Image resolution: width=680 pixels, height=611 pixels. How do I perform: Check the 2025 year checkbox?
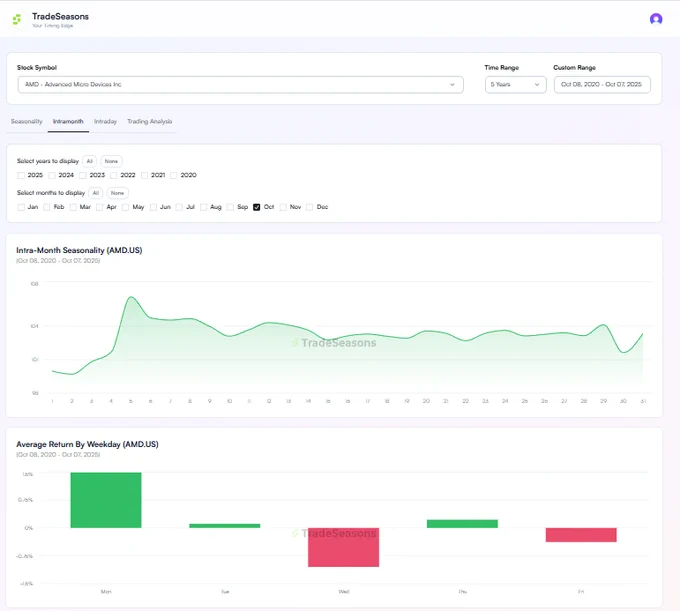click(21, 175)
